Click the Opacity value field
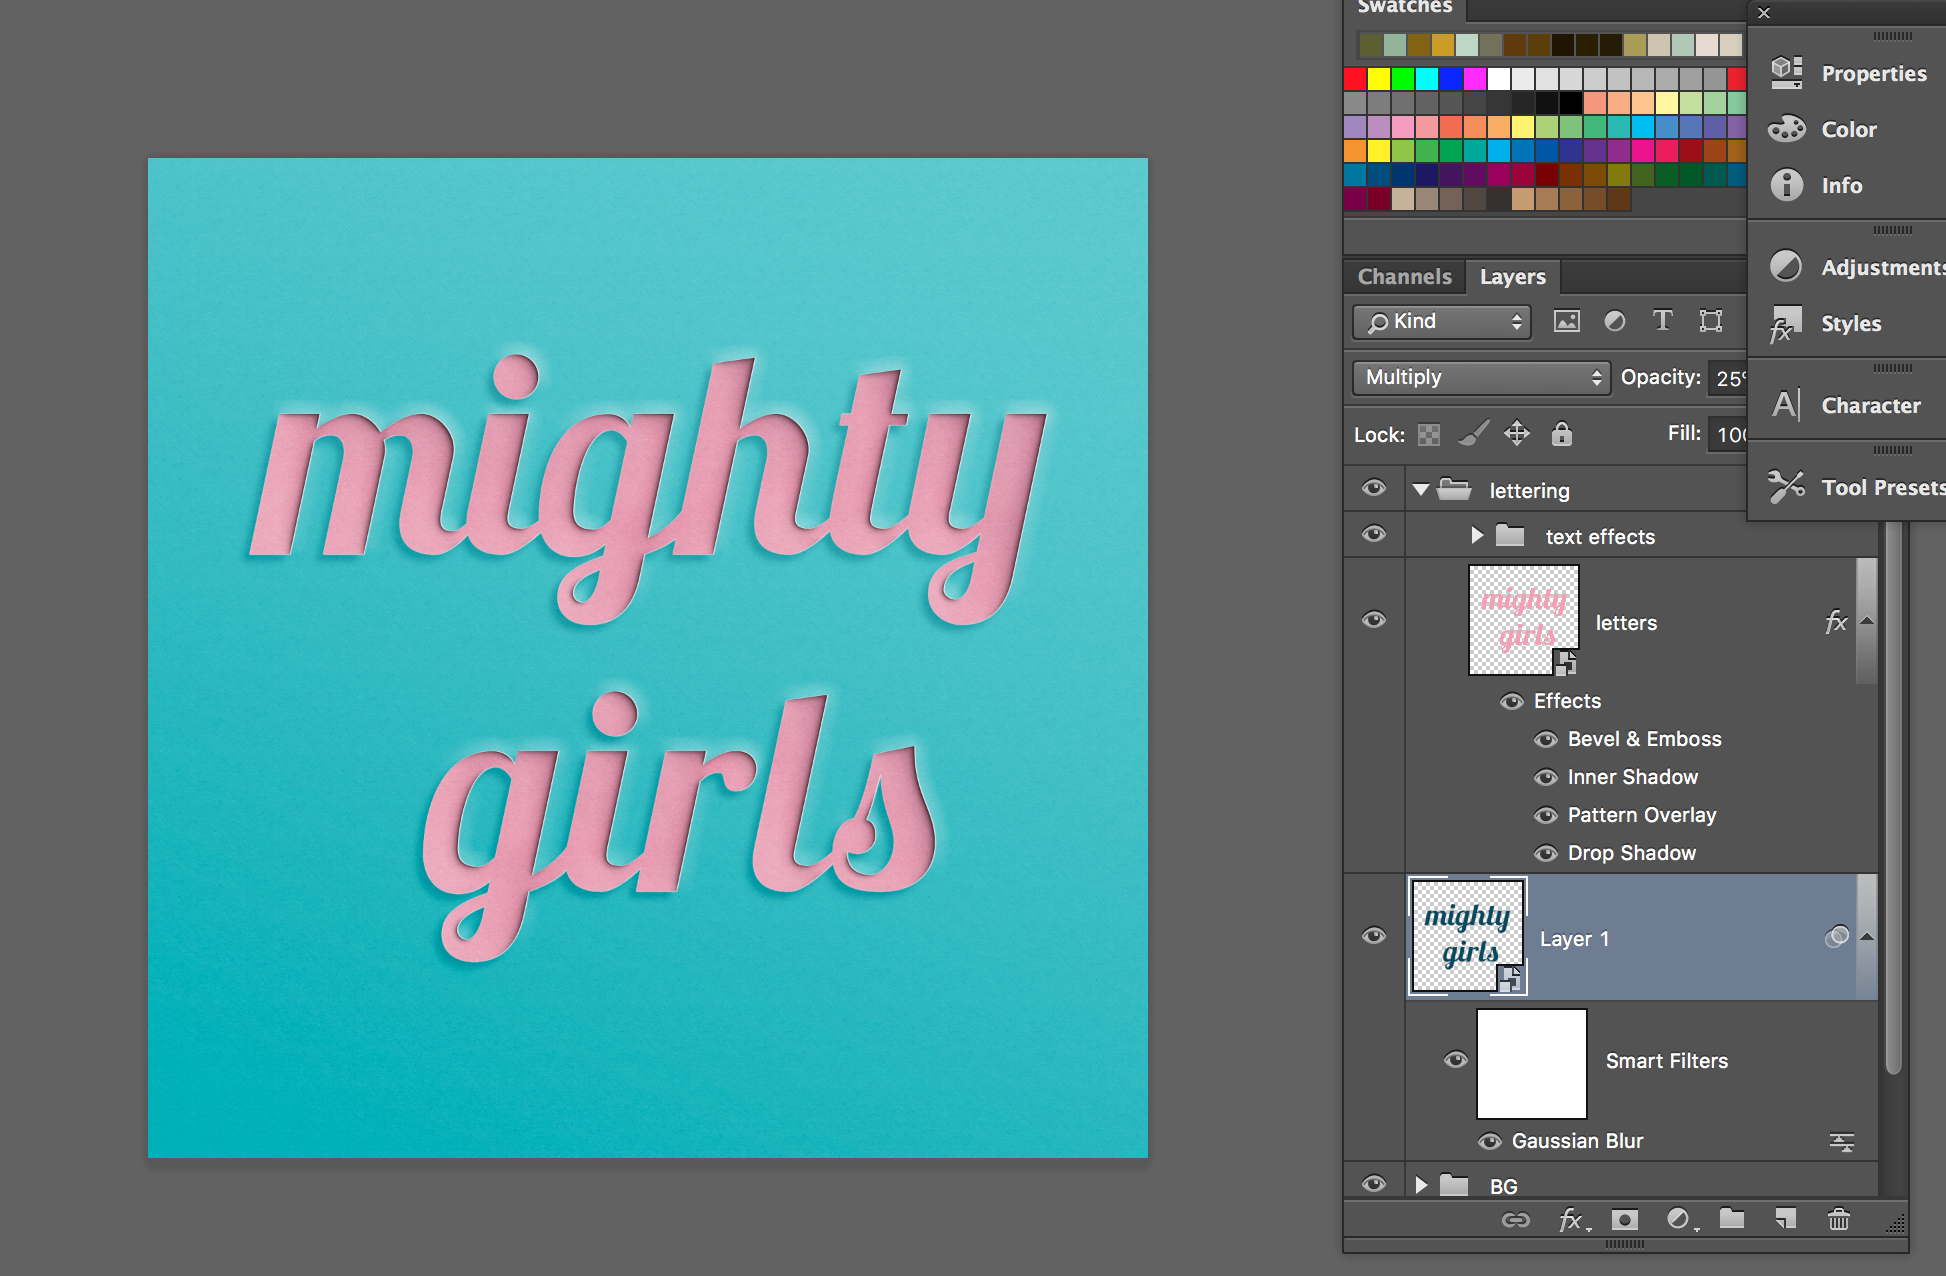The height and width of the screenshot is (1276, 1946). pyautogui.click(x=1728, y=378)
